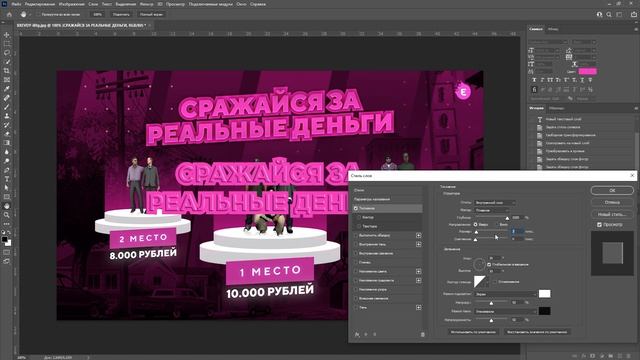Enable the Контур sub-effect checkbox
This screenshot has width=640, height=360.
pos(359,217)
